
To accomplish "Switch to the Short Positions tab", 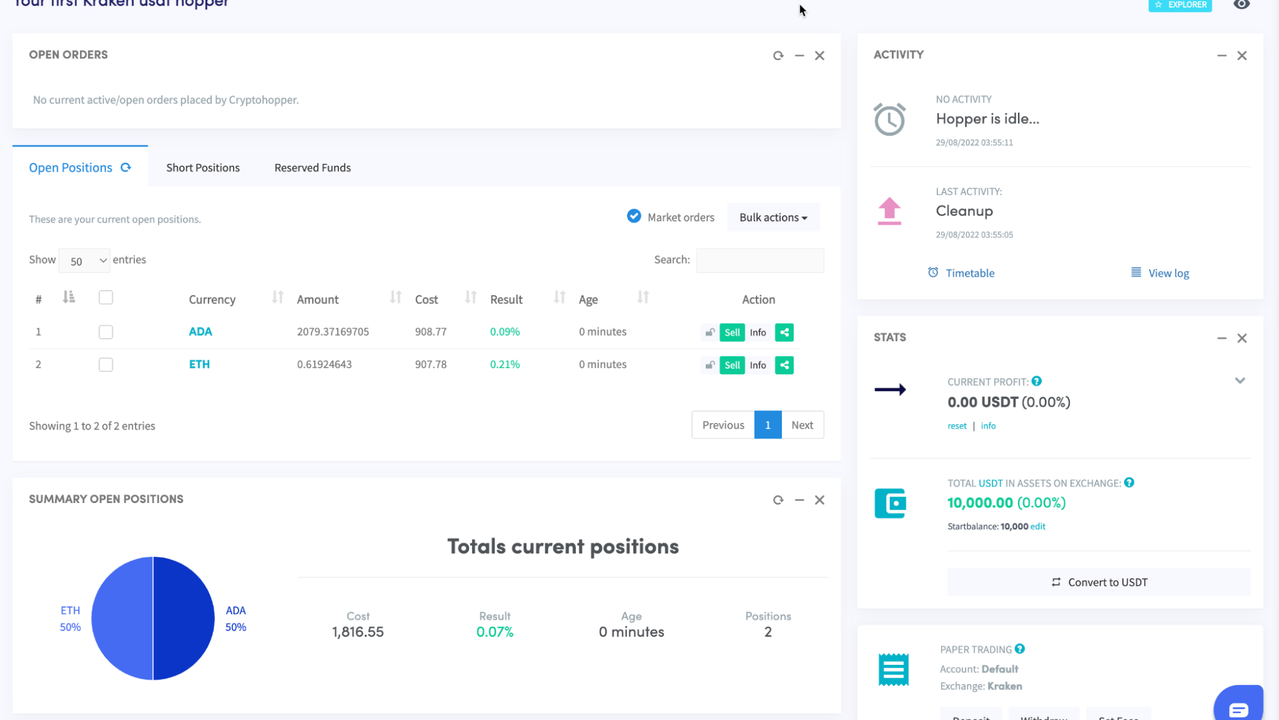I will (203, 168).
